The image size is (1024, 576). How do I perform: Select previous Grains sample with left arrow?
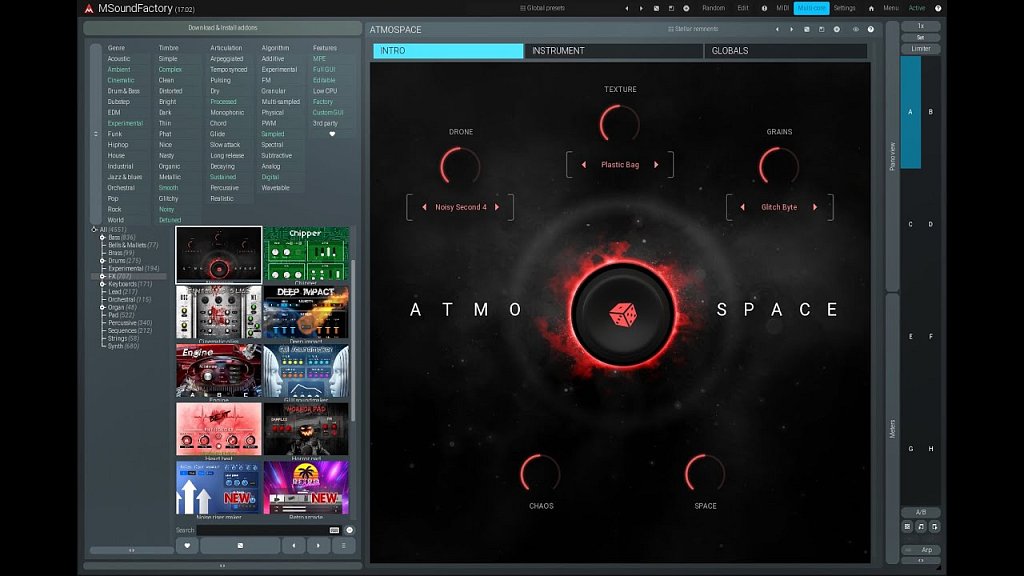point(742,207)
